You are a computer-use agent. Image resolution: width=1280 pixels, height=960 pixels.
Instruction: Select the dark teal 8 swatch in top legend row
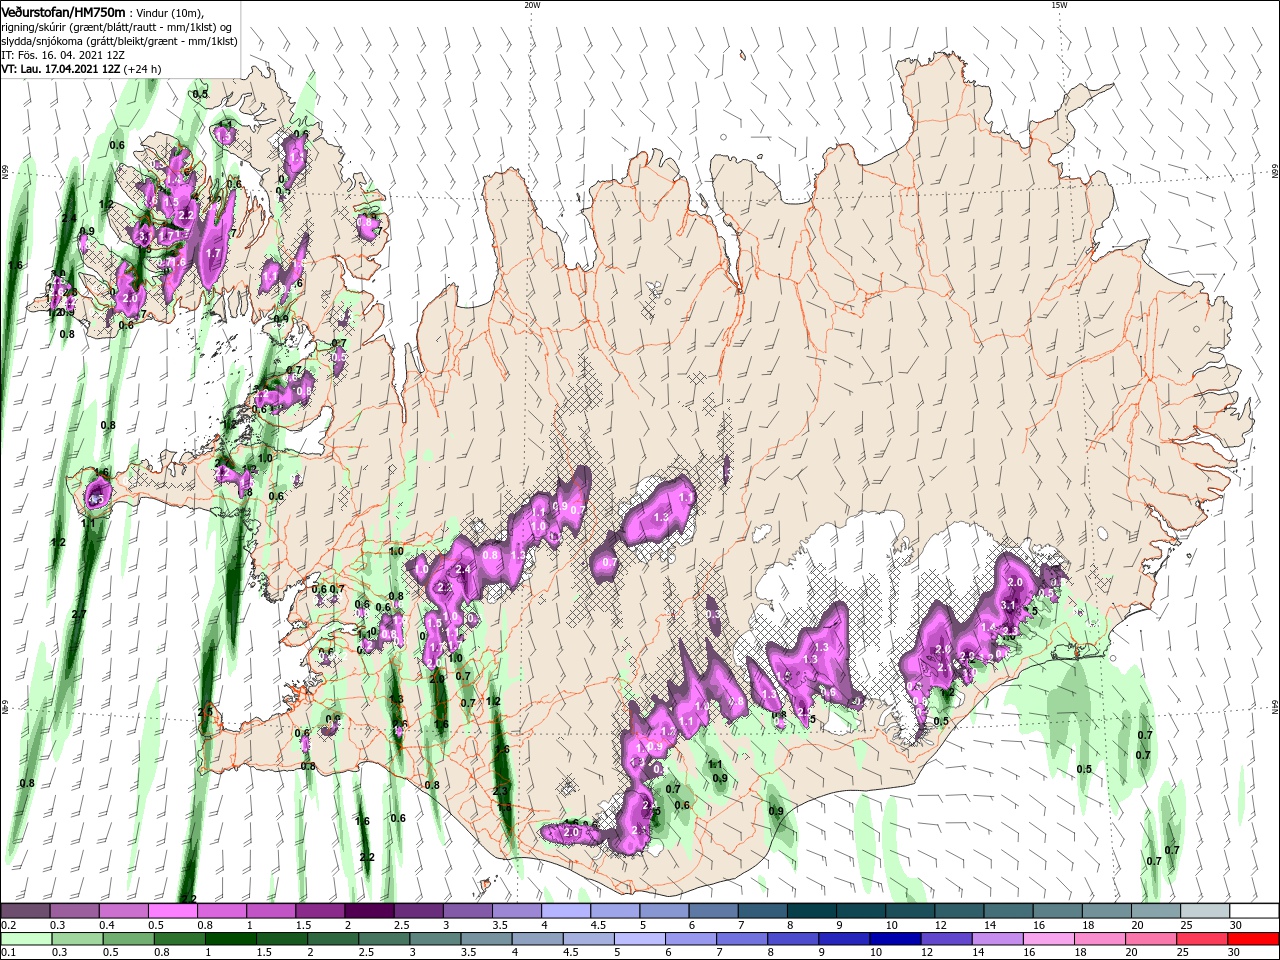(810, 911)
